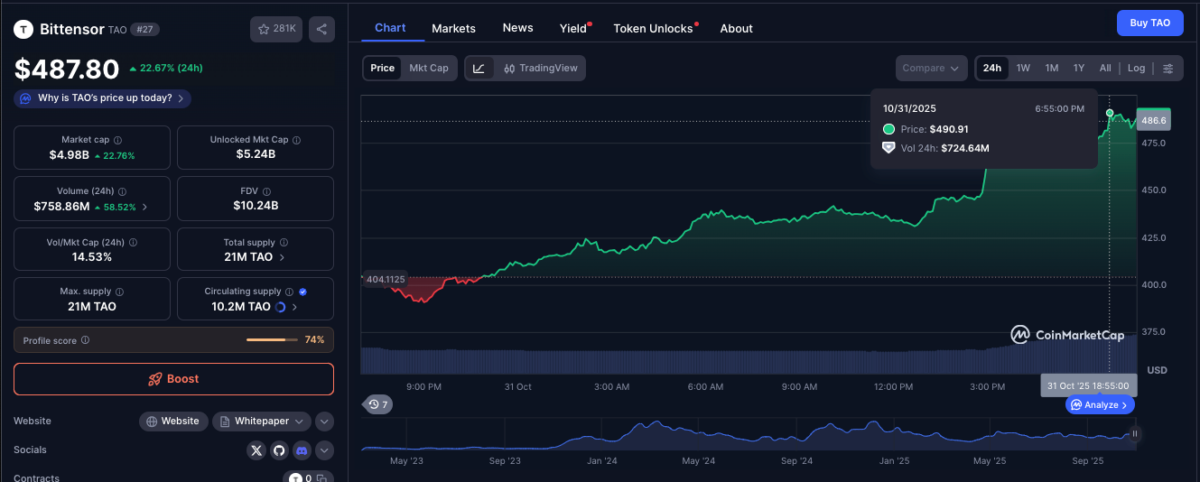Click the share icon next to watchlist
The height and width of the screenshot is (482, 1200).
click(x=322, y=29)
